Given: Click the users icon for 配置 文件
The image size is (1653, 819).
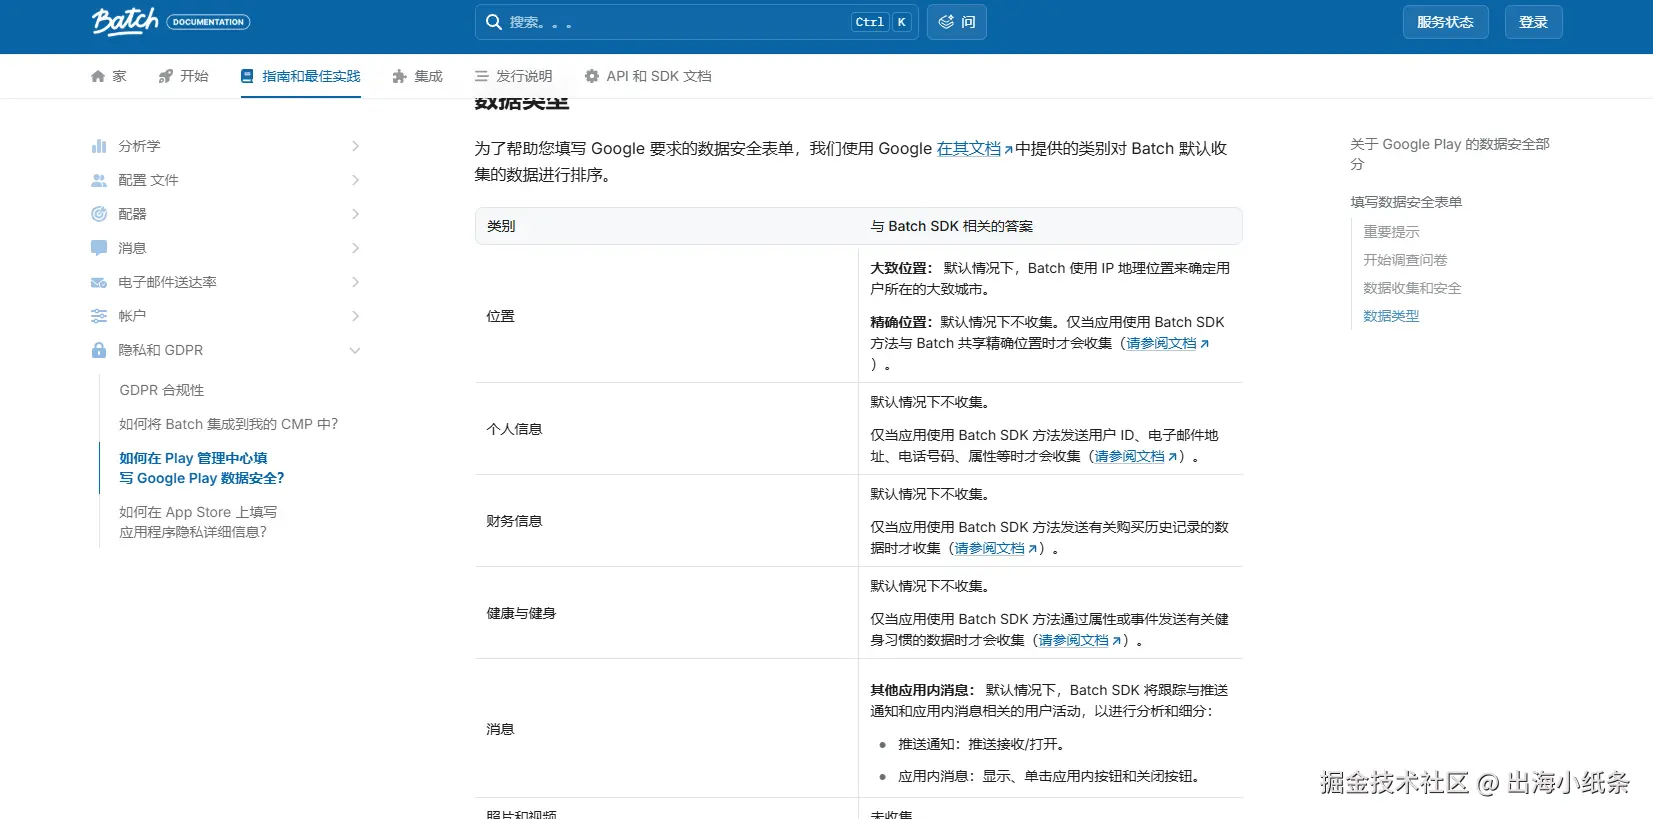Looking at the screenshot, I should click(x=99, y=180).
